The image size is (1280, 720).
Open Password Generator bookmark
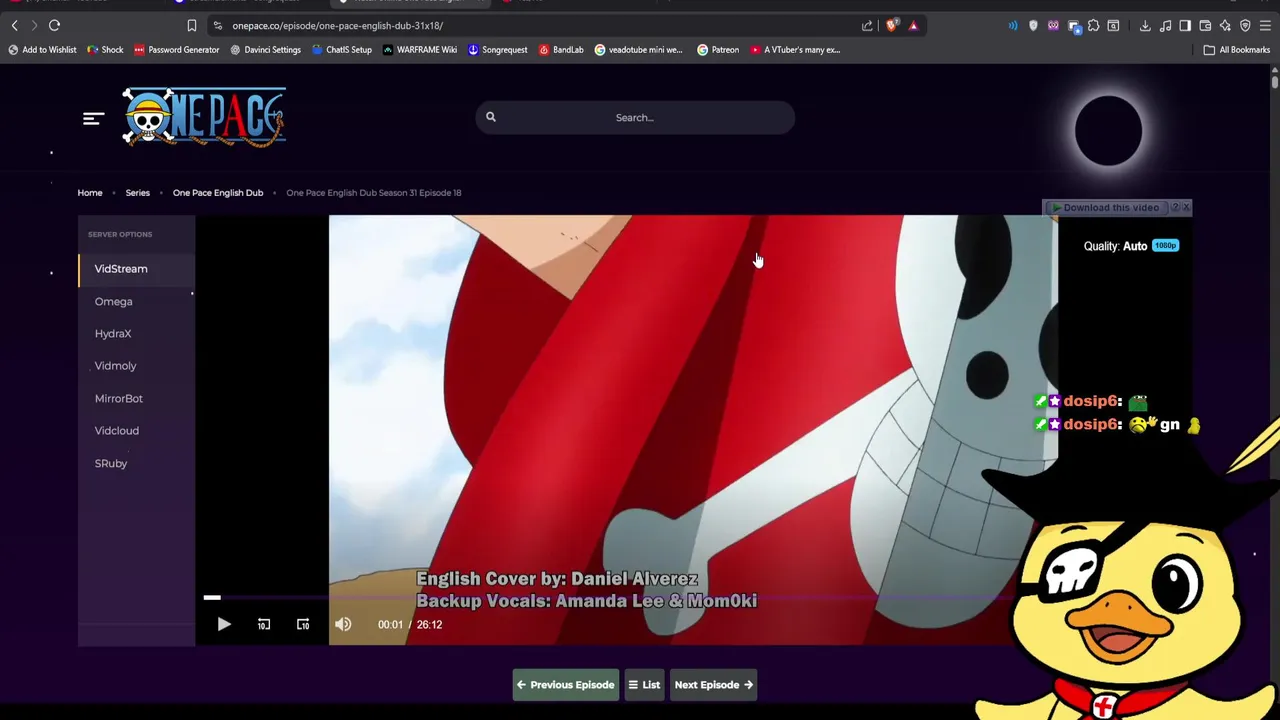tap(176, 49)
